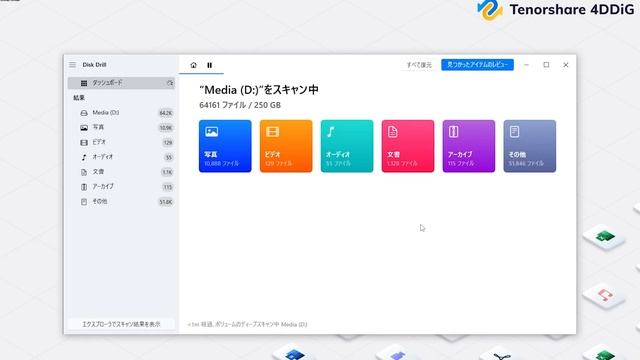640x360 pixels.
Task: Select その他 in the sidebar list
Action: (x=121, y=202)
